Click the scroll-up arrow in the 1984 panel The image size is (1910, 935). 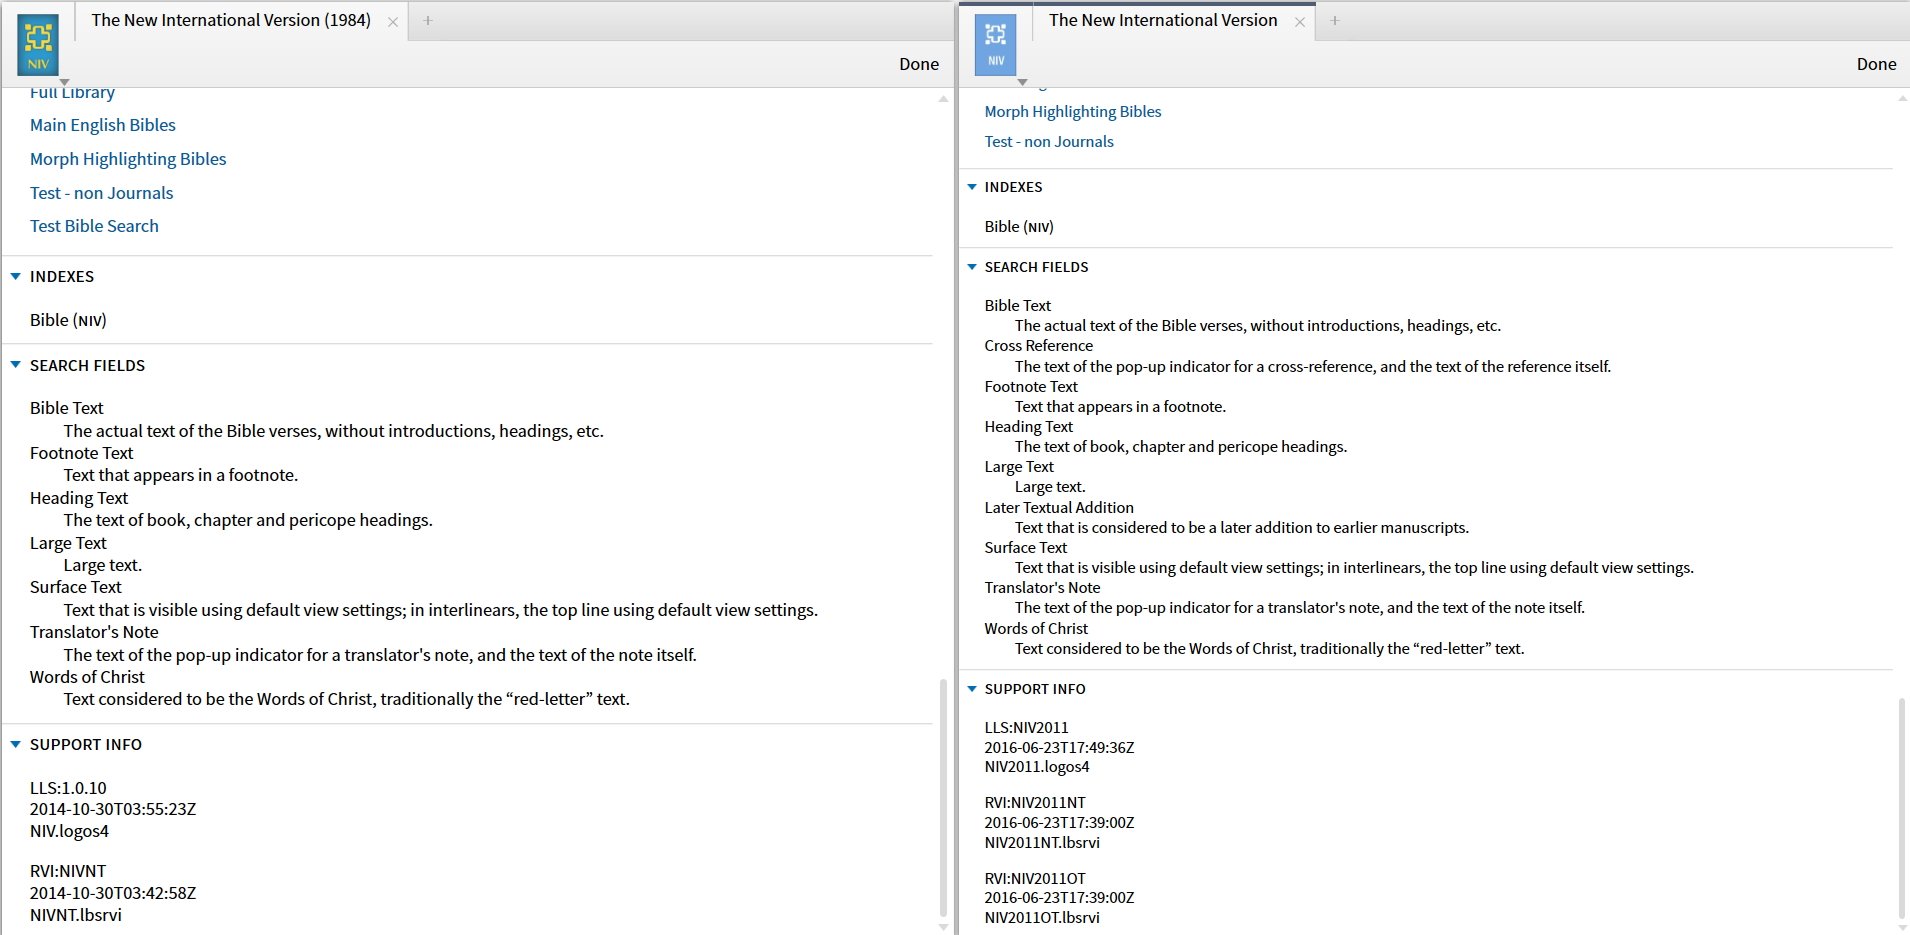click(943, 99)
